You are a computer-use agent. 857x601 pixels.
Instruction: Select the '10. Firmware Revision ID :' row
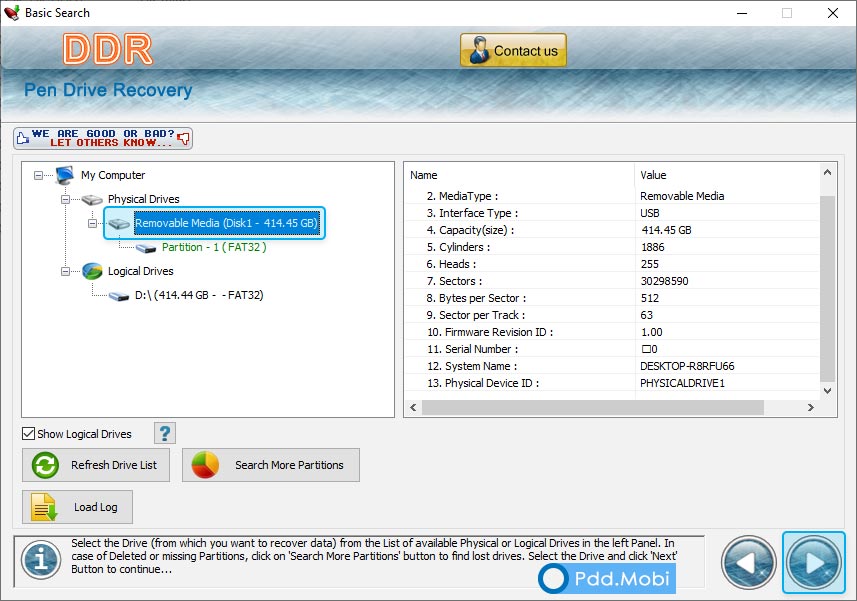tap(612, 332)
